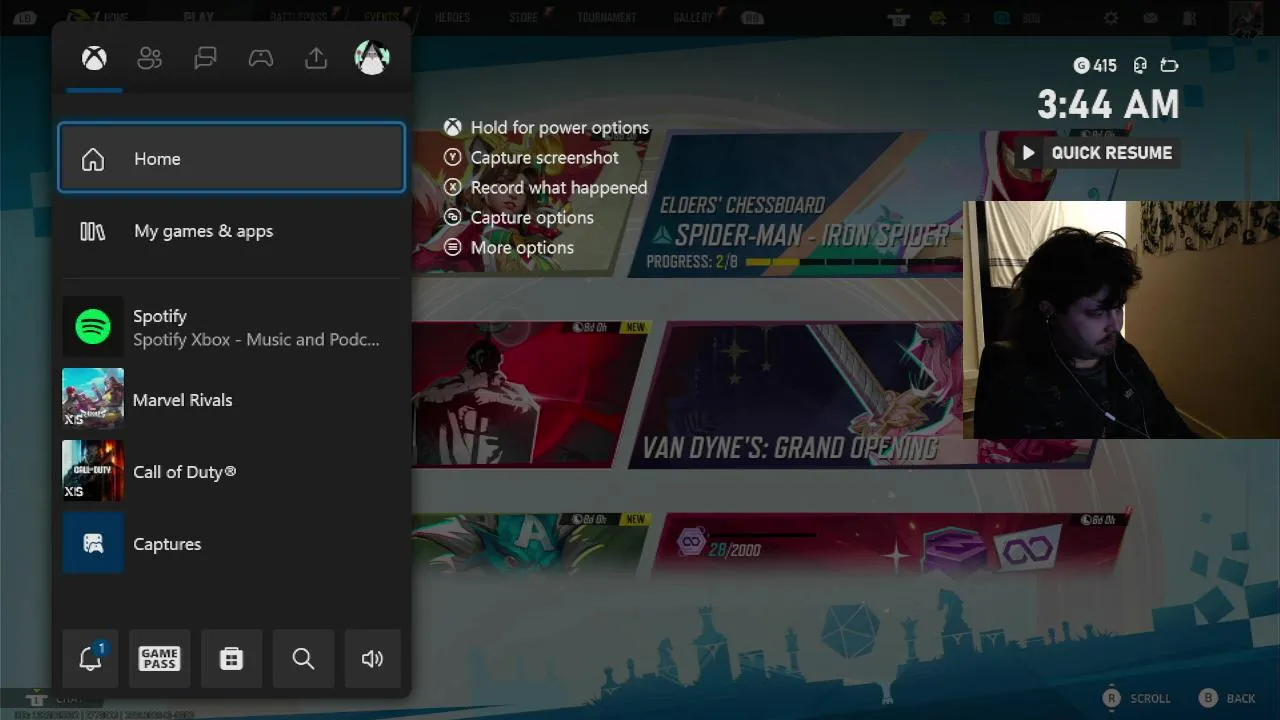
Task: Click the controller battery icon
Action: click(1169, 66)
